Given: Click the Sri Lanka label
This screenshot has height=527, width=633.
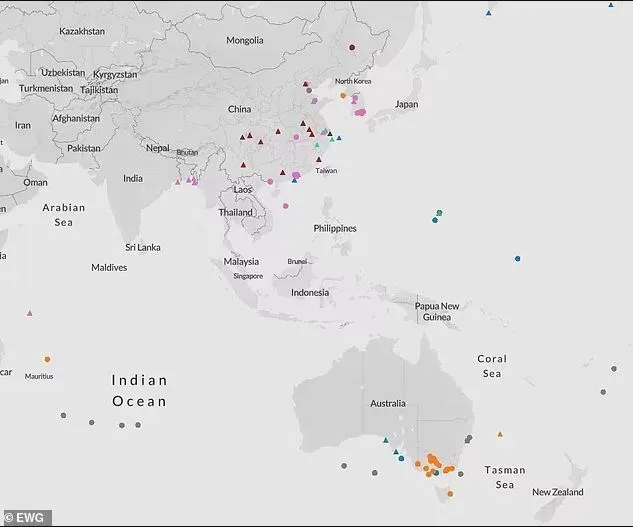Looking at the screenshot, I should [143, 247].
